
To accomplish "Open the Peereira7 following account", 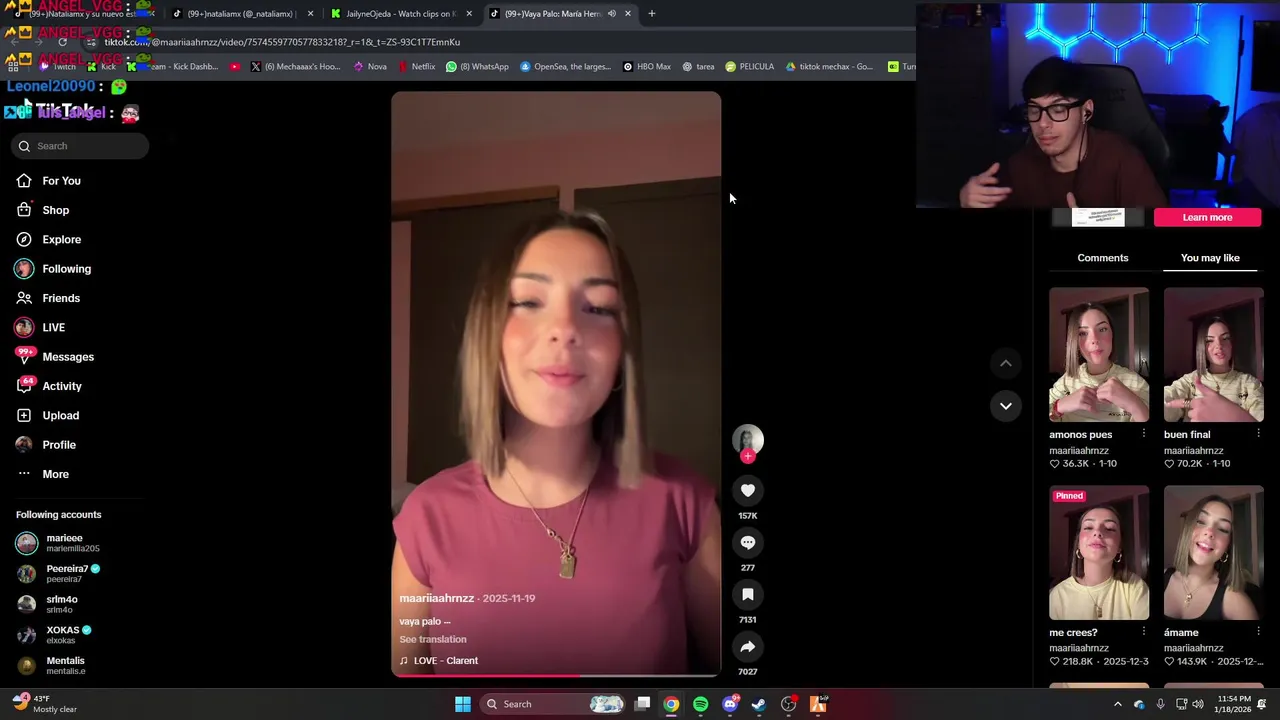I will [x=60, y=574].
